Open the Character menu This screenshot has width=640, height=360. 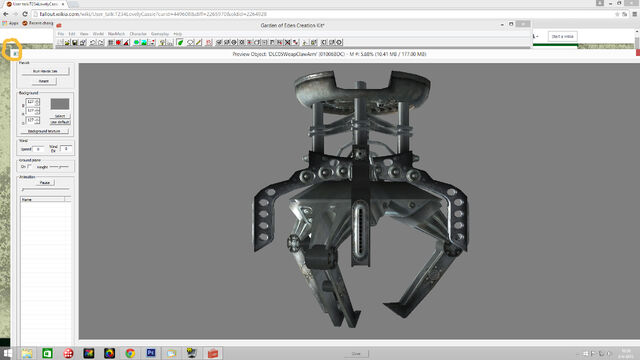pyautogui.click(x=138, y=34)
